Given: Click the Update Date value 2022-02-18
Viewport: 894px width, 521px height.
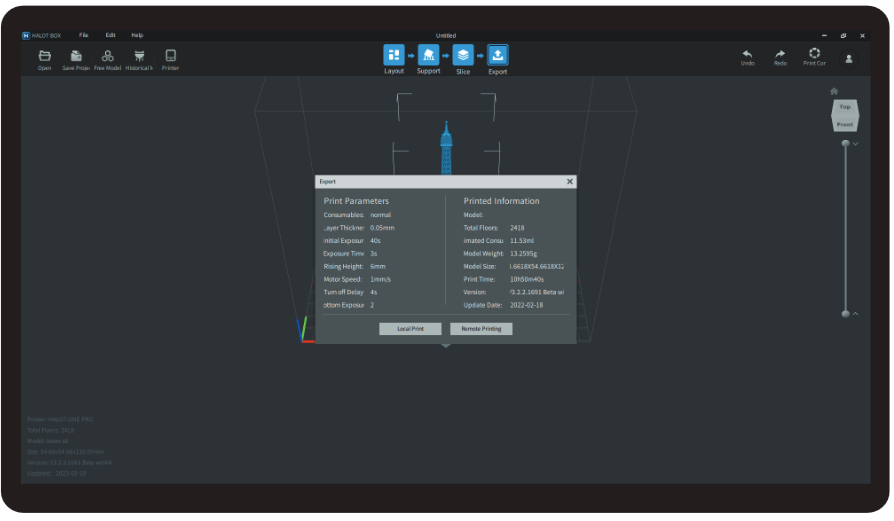Looking at the screenshot, I should (x=526, y=306).
